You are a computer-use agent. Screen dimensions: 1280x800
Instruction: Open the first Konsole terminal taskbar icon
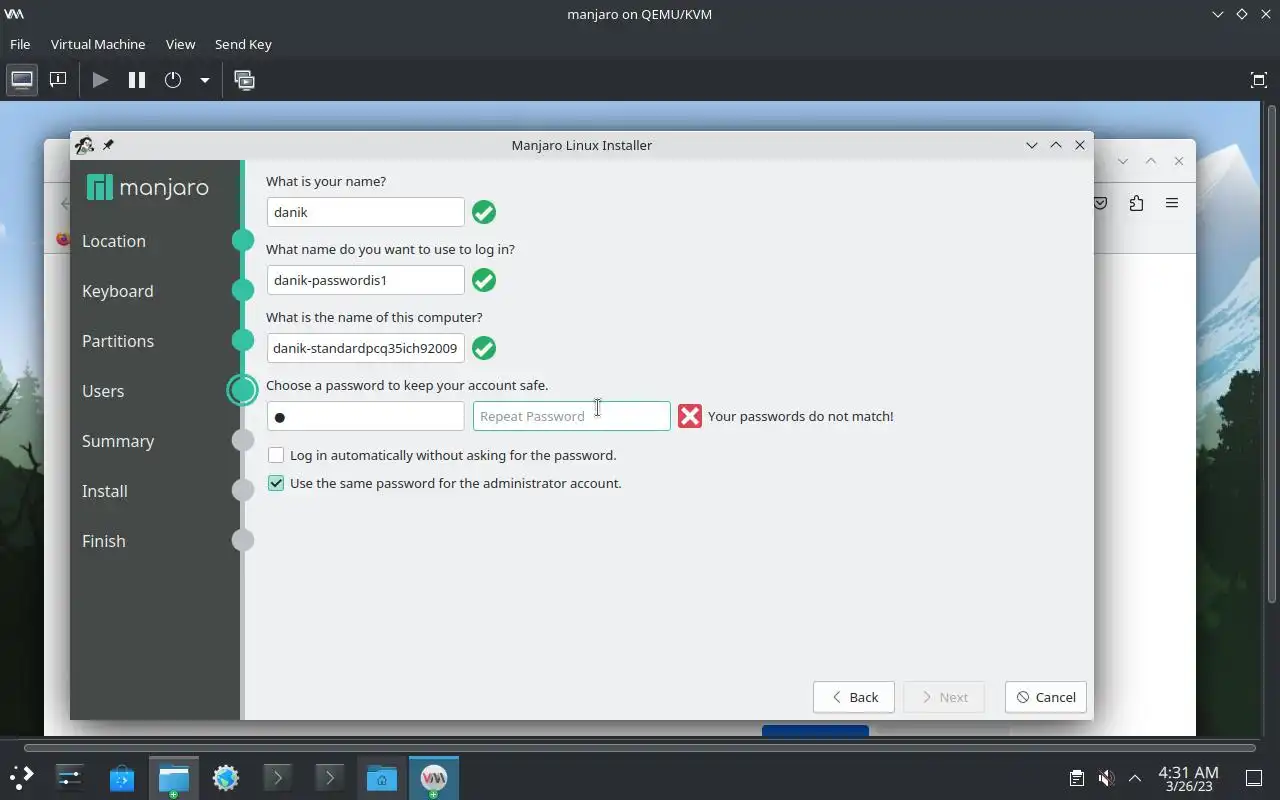click(277, 777)
